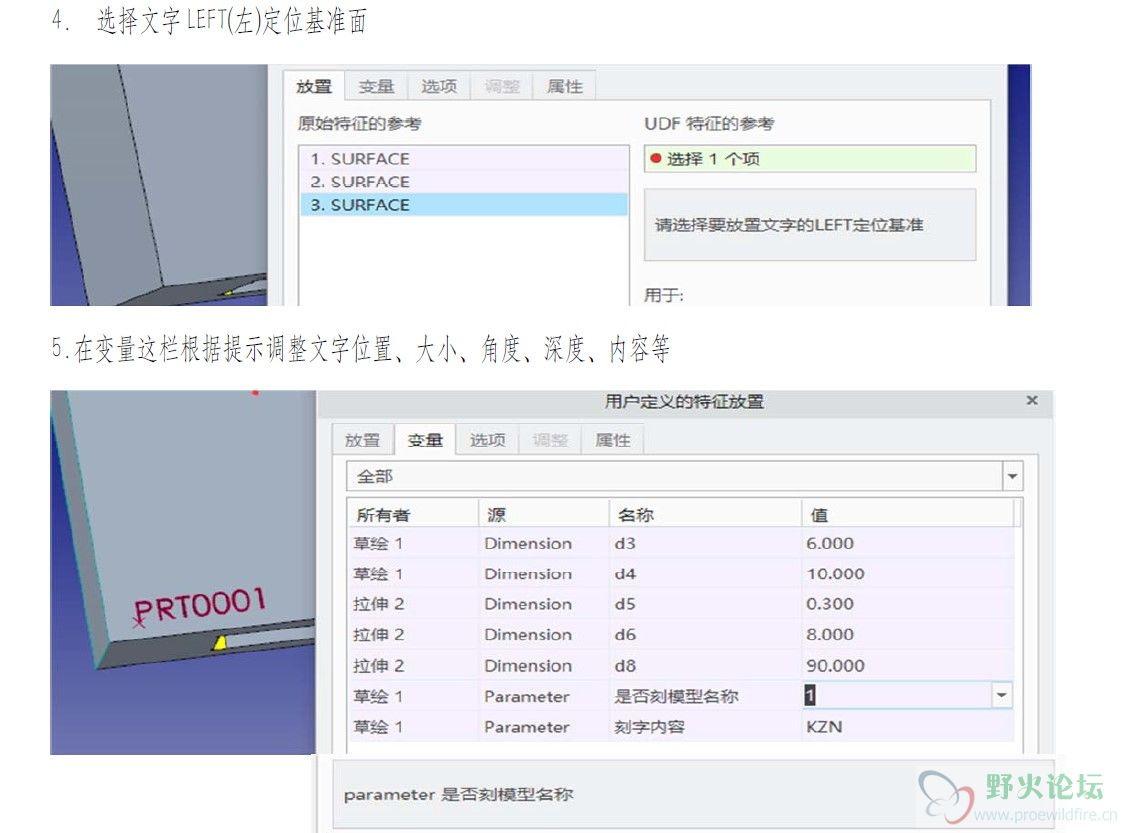
Task: Open the 是否刻模型名称 value dropdown arrow
Action: coord(1001,695)
